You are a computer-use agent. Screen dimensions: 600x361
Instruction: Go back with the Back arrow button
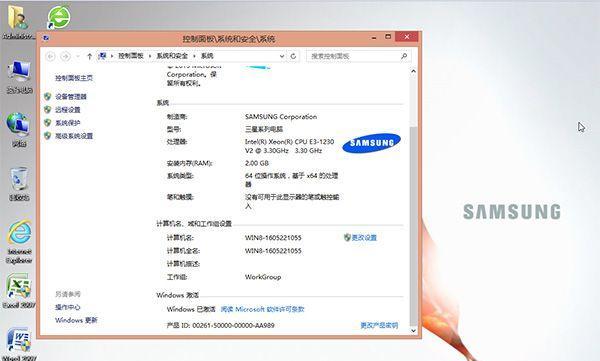point(51,56)
